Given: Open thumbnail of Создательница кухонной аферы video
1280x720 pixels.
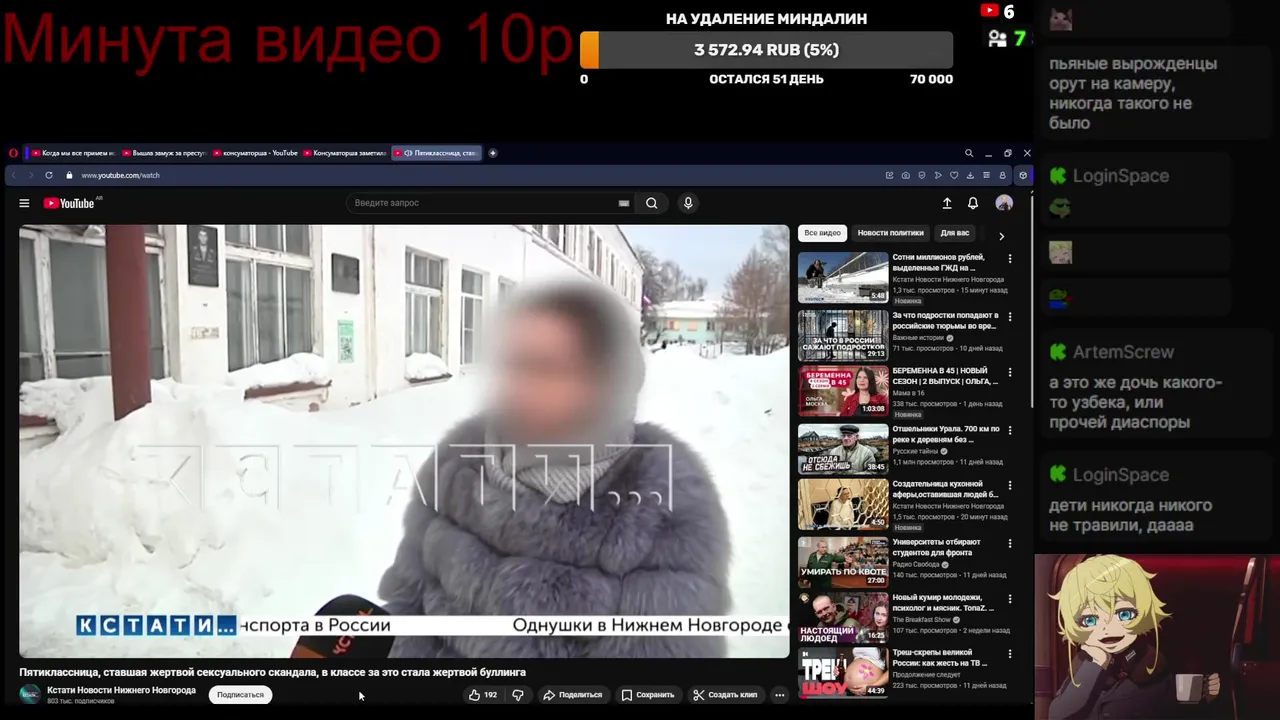Looking at the screenshot, I should tap(842, 505).
